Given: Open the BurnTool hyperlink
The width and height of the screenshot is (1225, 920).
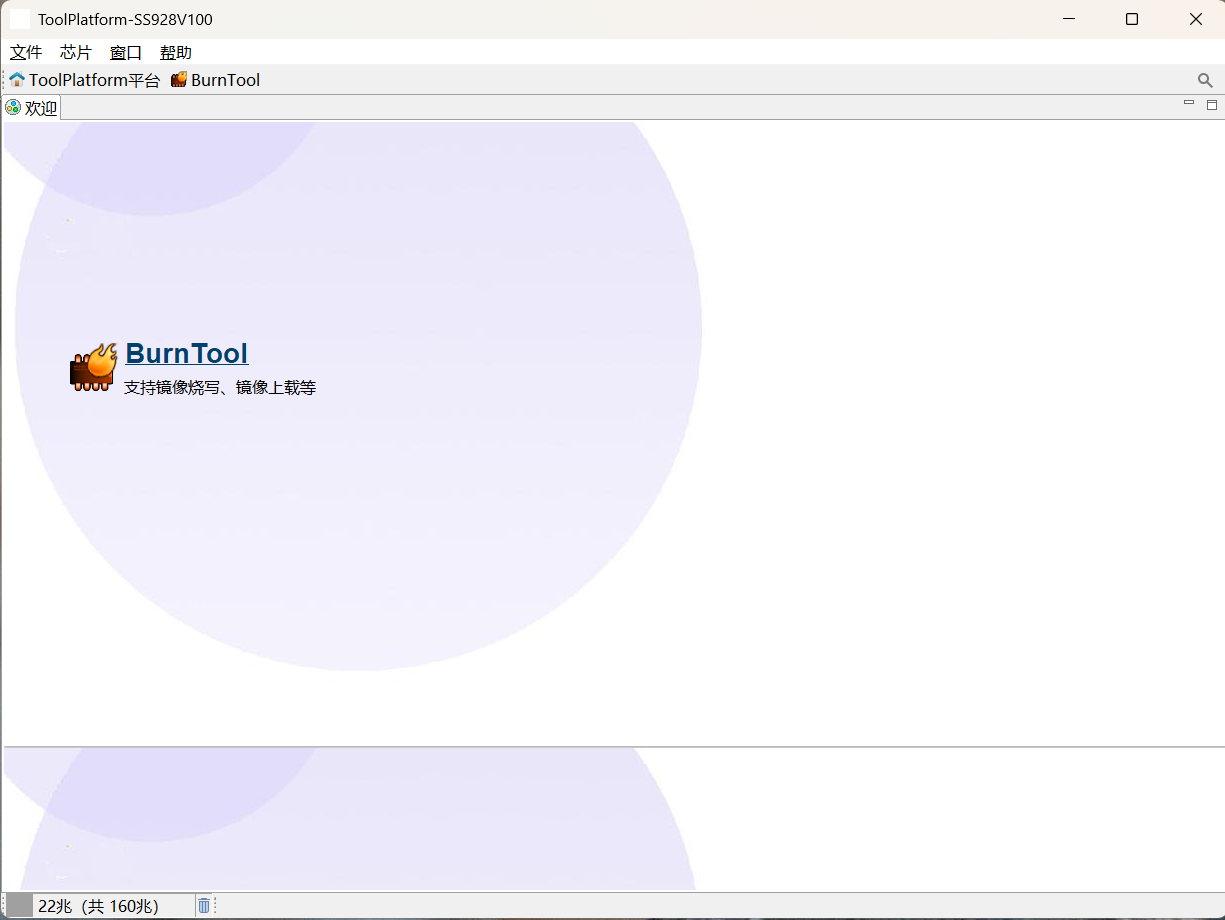Looking at the screenshot, I should [187, 353].
